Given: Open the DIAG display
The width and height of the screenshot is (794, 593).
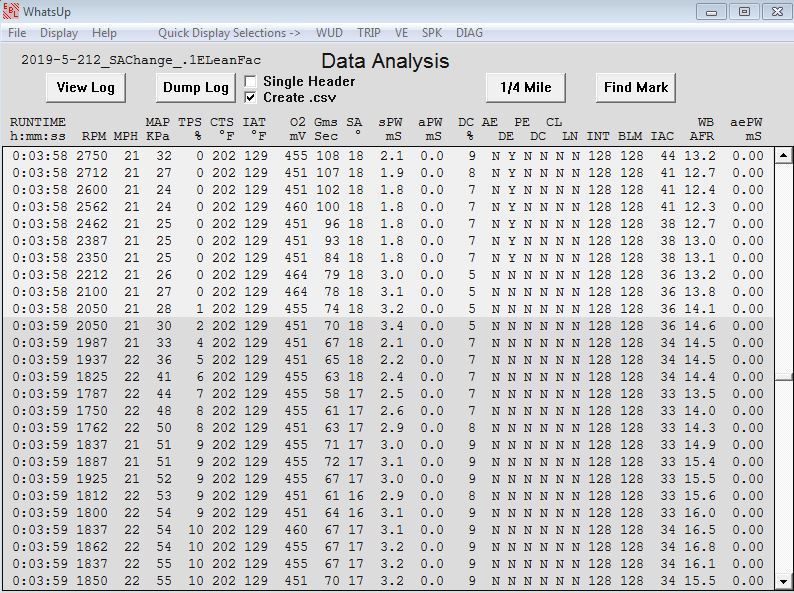Looking at the screenshot, I should [x=469, y=33].
